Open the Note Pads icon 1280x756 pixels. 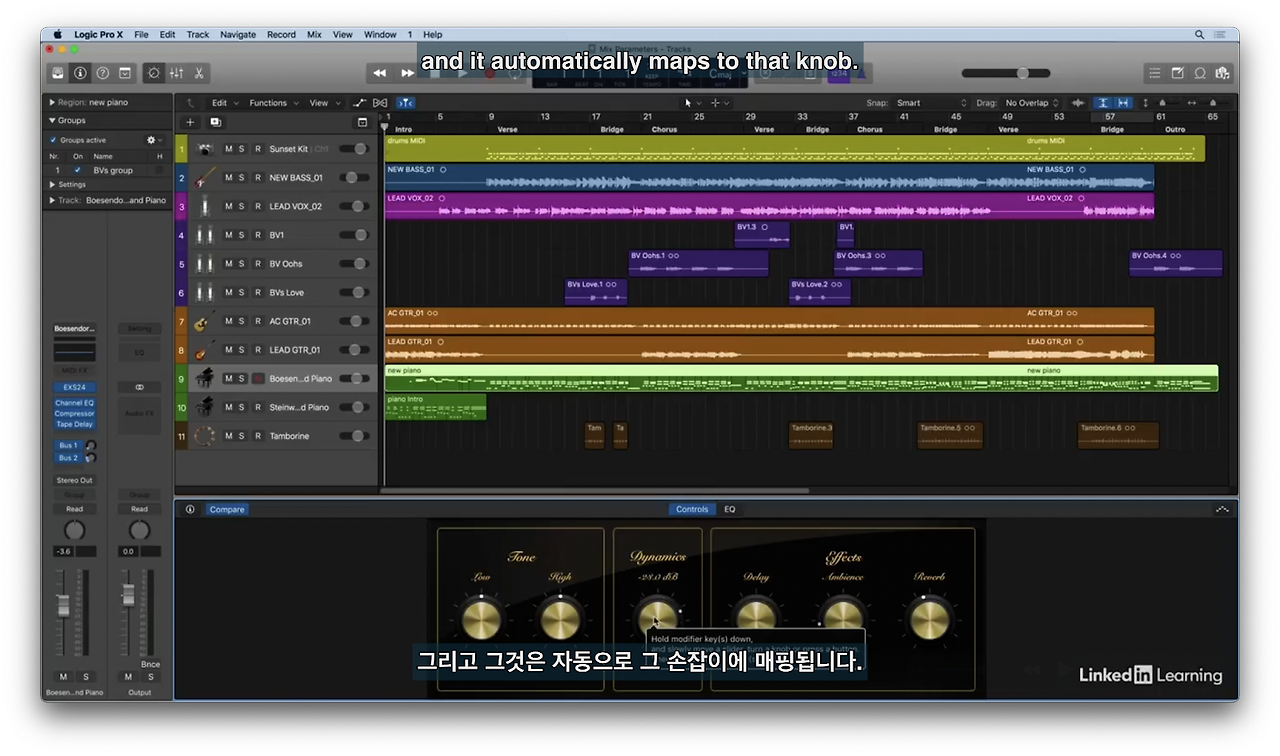coord(1177,73)
